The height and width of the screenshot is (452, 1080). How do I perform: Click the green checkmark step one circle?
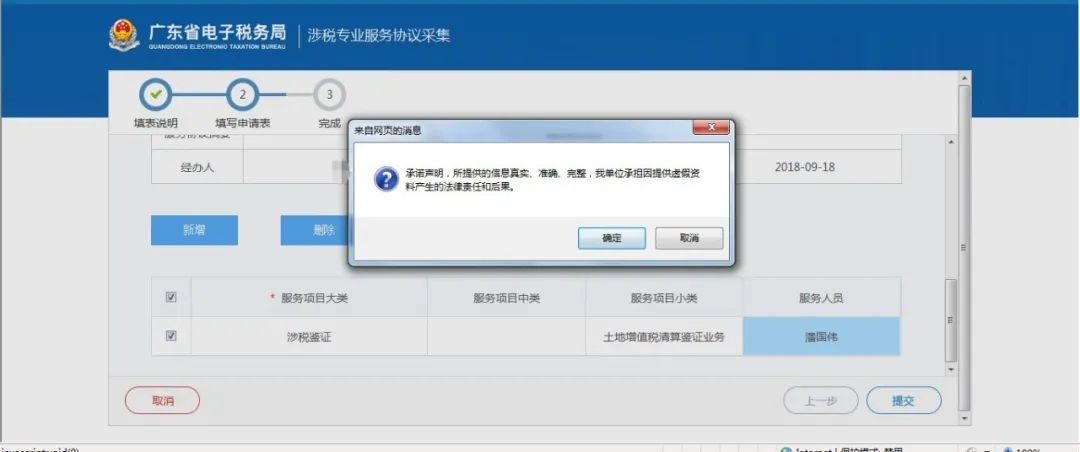tap(156, 94)
